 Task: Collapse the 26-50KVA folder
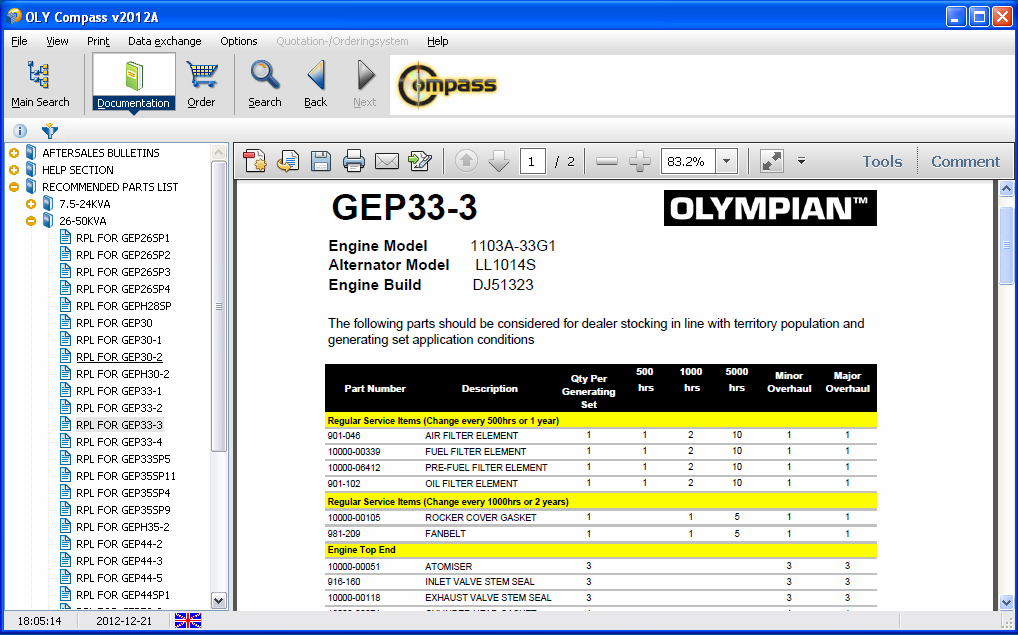click(x=31, y=221)
